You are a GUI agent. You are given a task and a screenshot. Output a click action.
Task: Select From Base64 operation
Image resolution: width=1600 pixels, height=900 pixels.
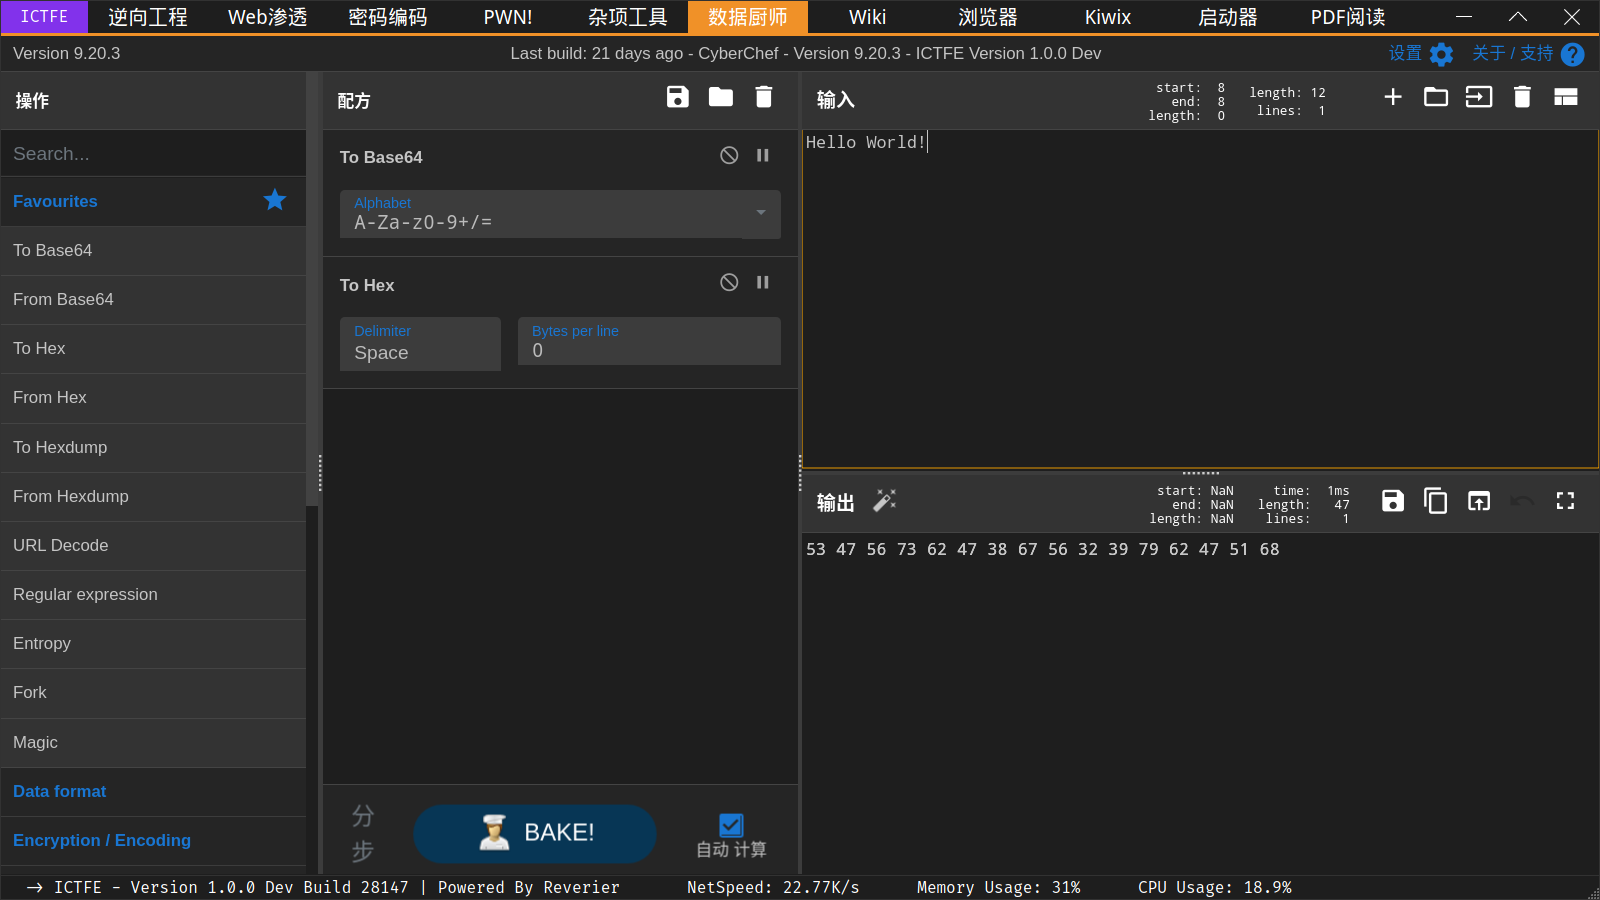click(x=153, y=299)
